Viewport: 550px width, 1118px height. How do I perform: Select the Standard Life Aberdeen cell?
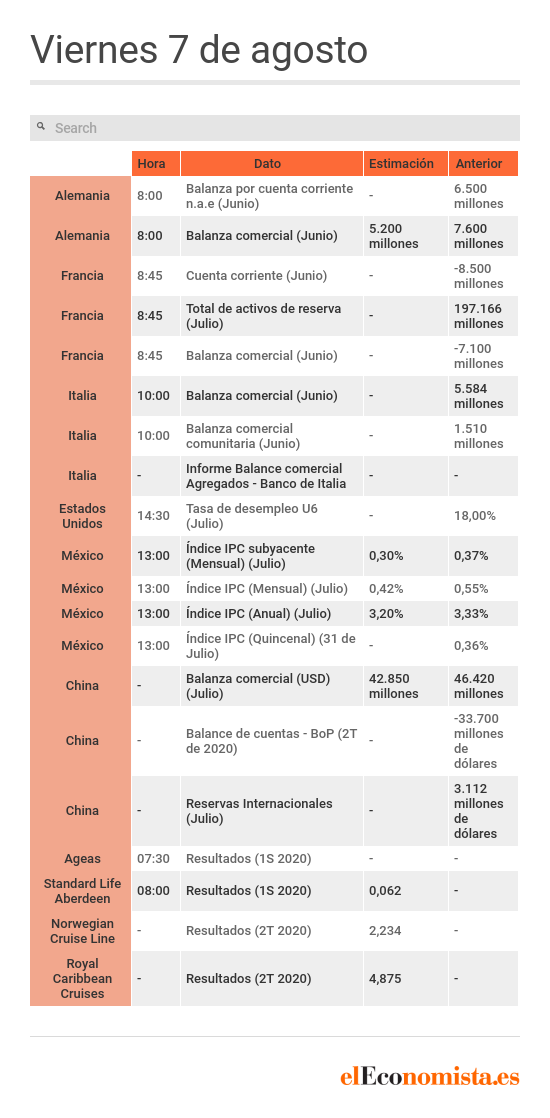tap(81, 891)
